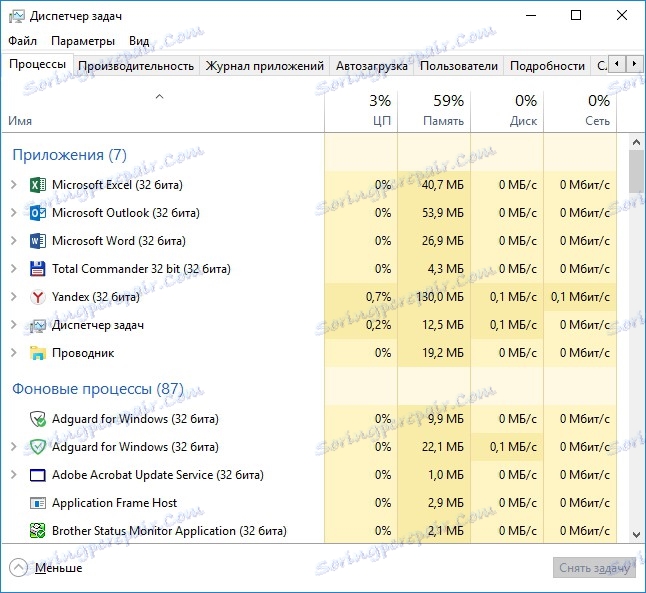Open the Автозагрузка tab
The width and height of the screenshot is (646, 593).
(371, 66)
